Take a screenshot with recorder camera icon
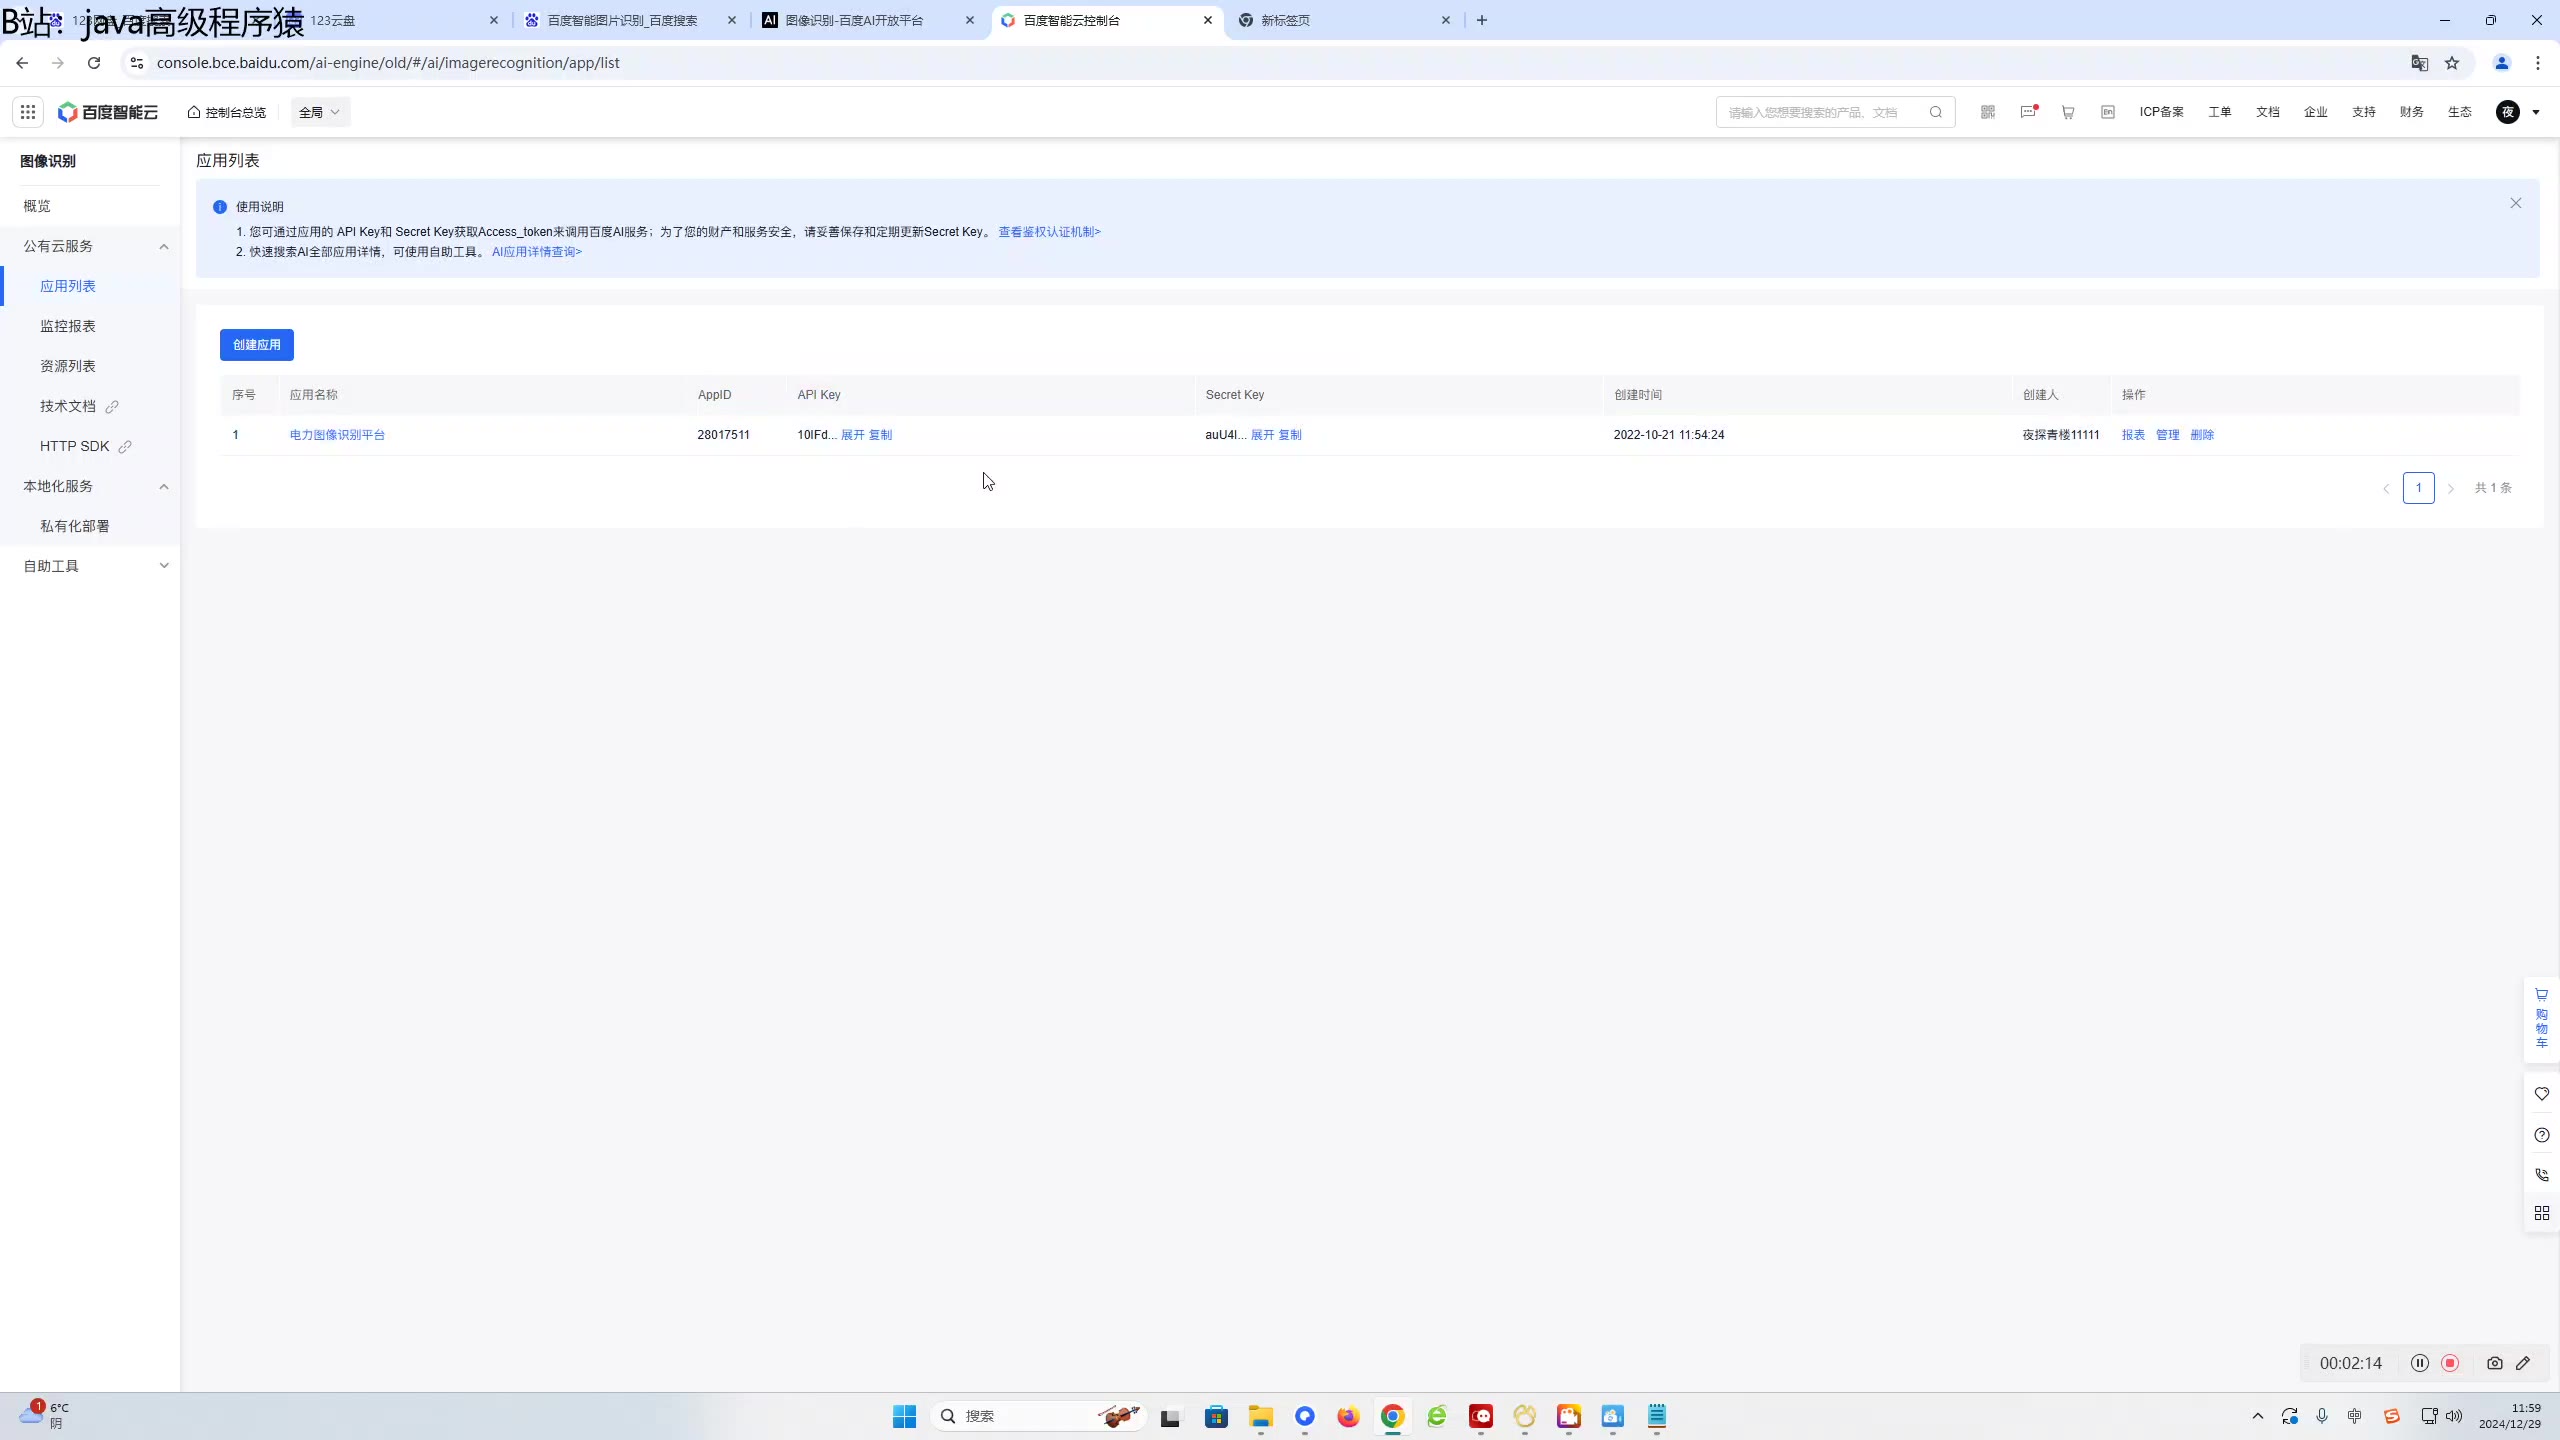 (x=2495, y=1363)
